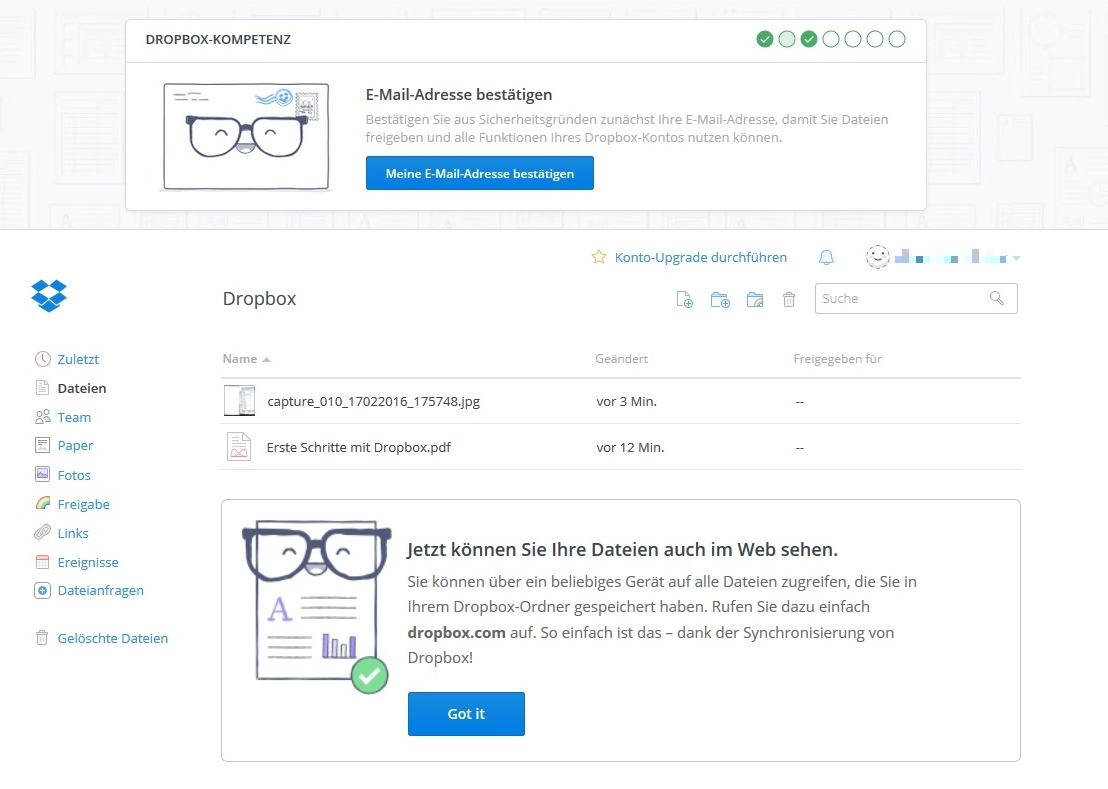Click the trash icon in toolbar
This screenshot has width=1108, height=789.
[789, 299]
